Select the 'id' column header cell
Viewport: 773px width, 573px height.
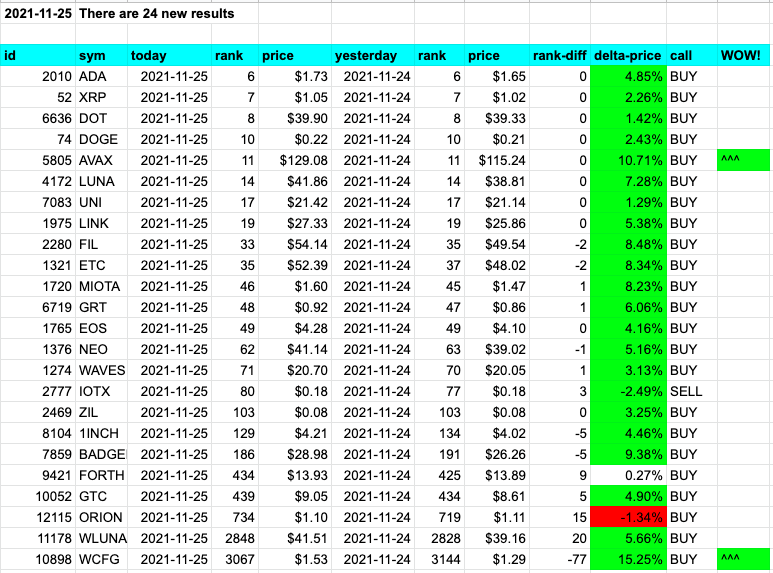pos(38,55)
